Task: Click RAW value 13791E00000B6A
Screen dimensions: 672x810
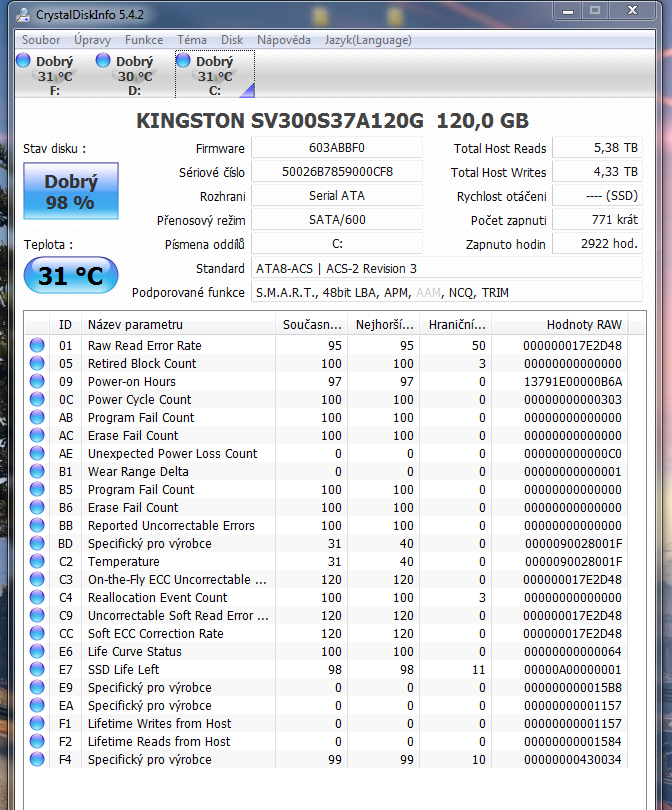Action: (572, 381)
